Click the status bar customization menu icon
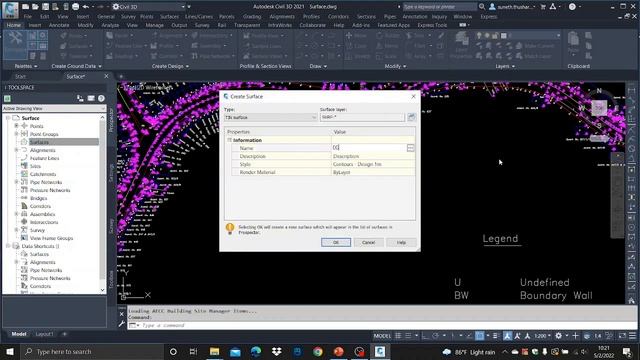 click(x=632, y=336)
